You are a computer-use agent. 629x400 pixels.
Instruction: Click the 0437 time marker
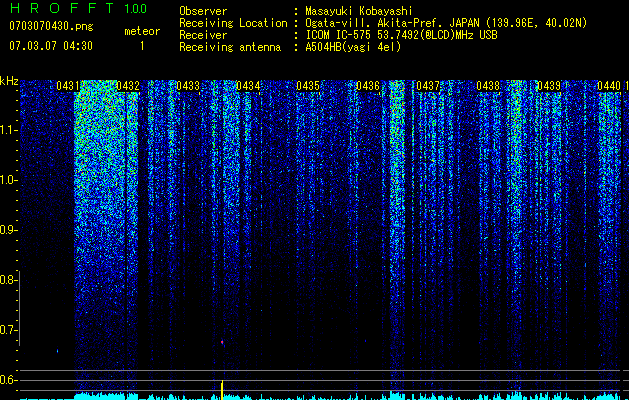pos(428,86)
